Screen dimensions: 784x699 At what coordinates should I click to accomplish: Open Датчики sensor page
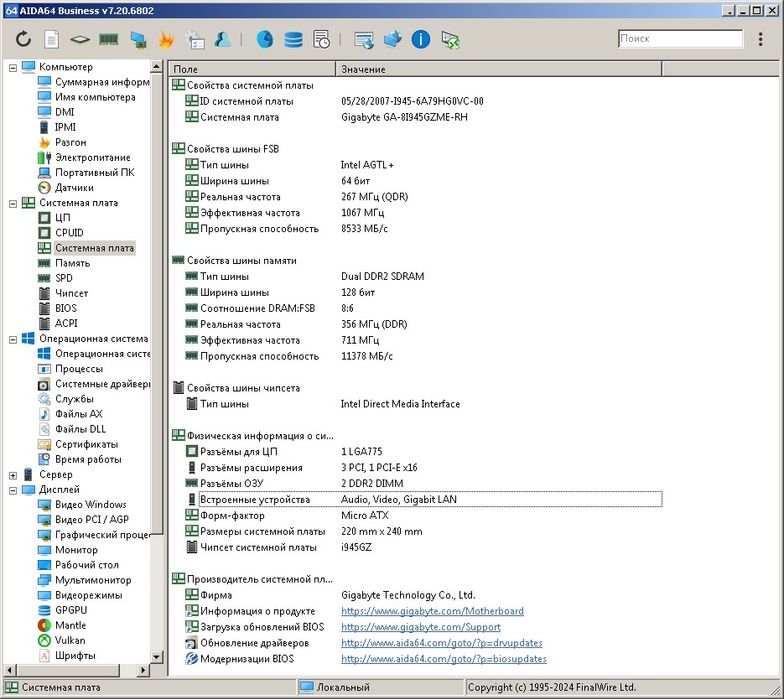[x=74, y=188]
